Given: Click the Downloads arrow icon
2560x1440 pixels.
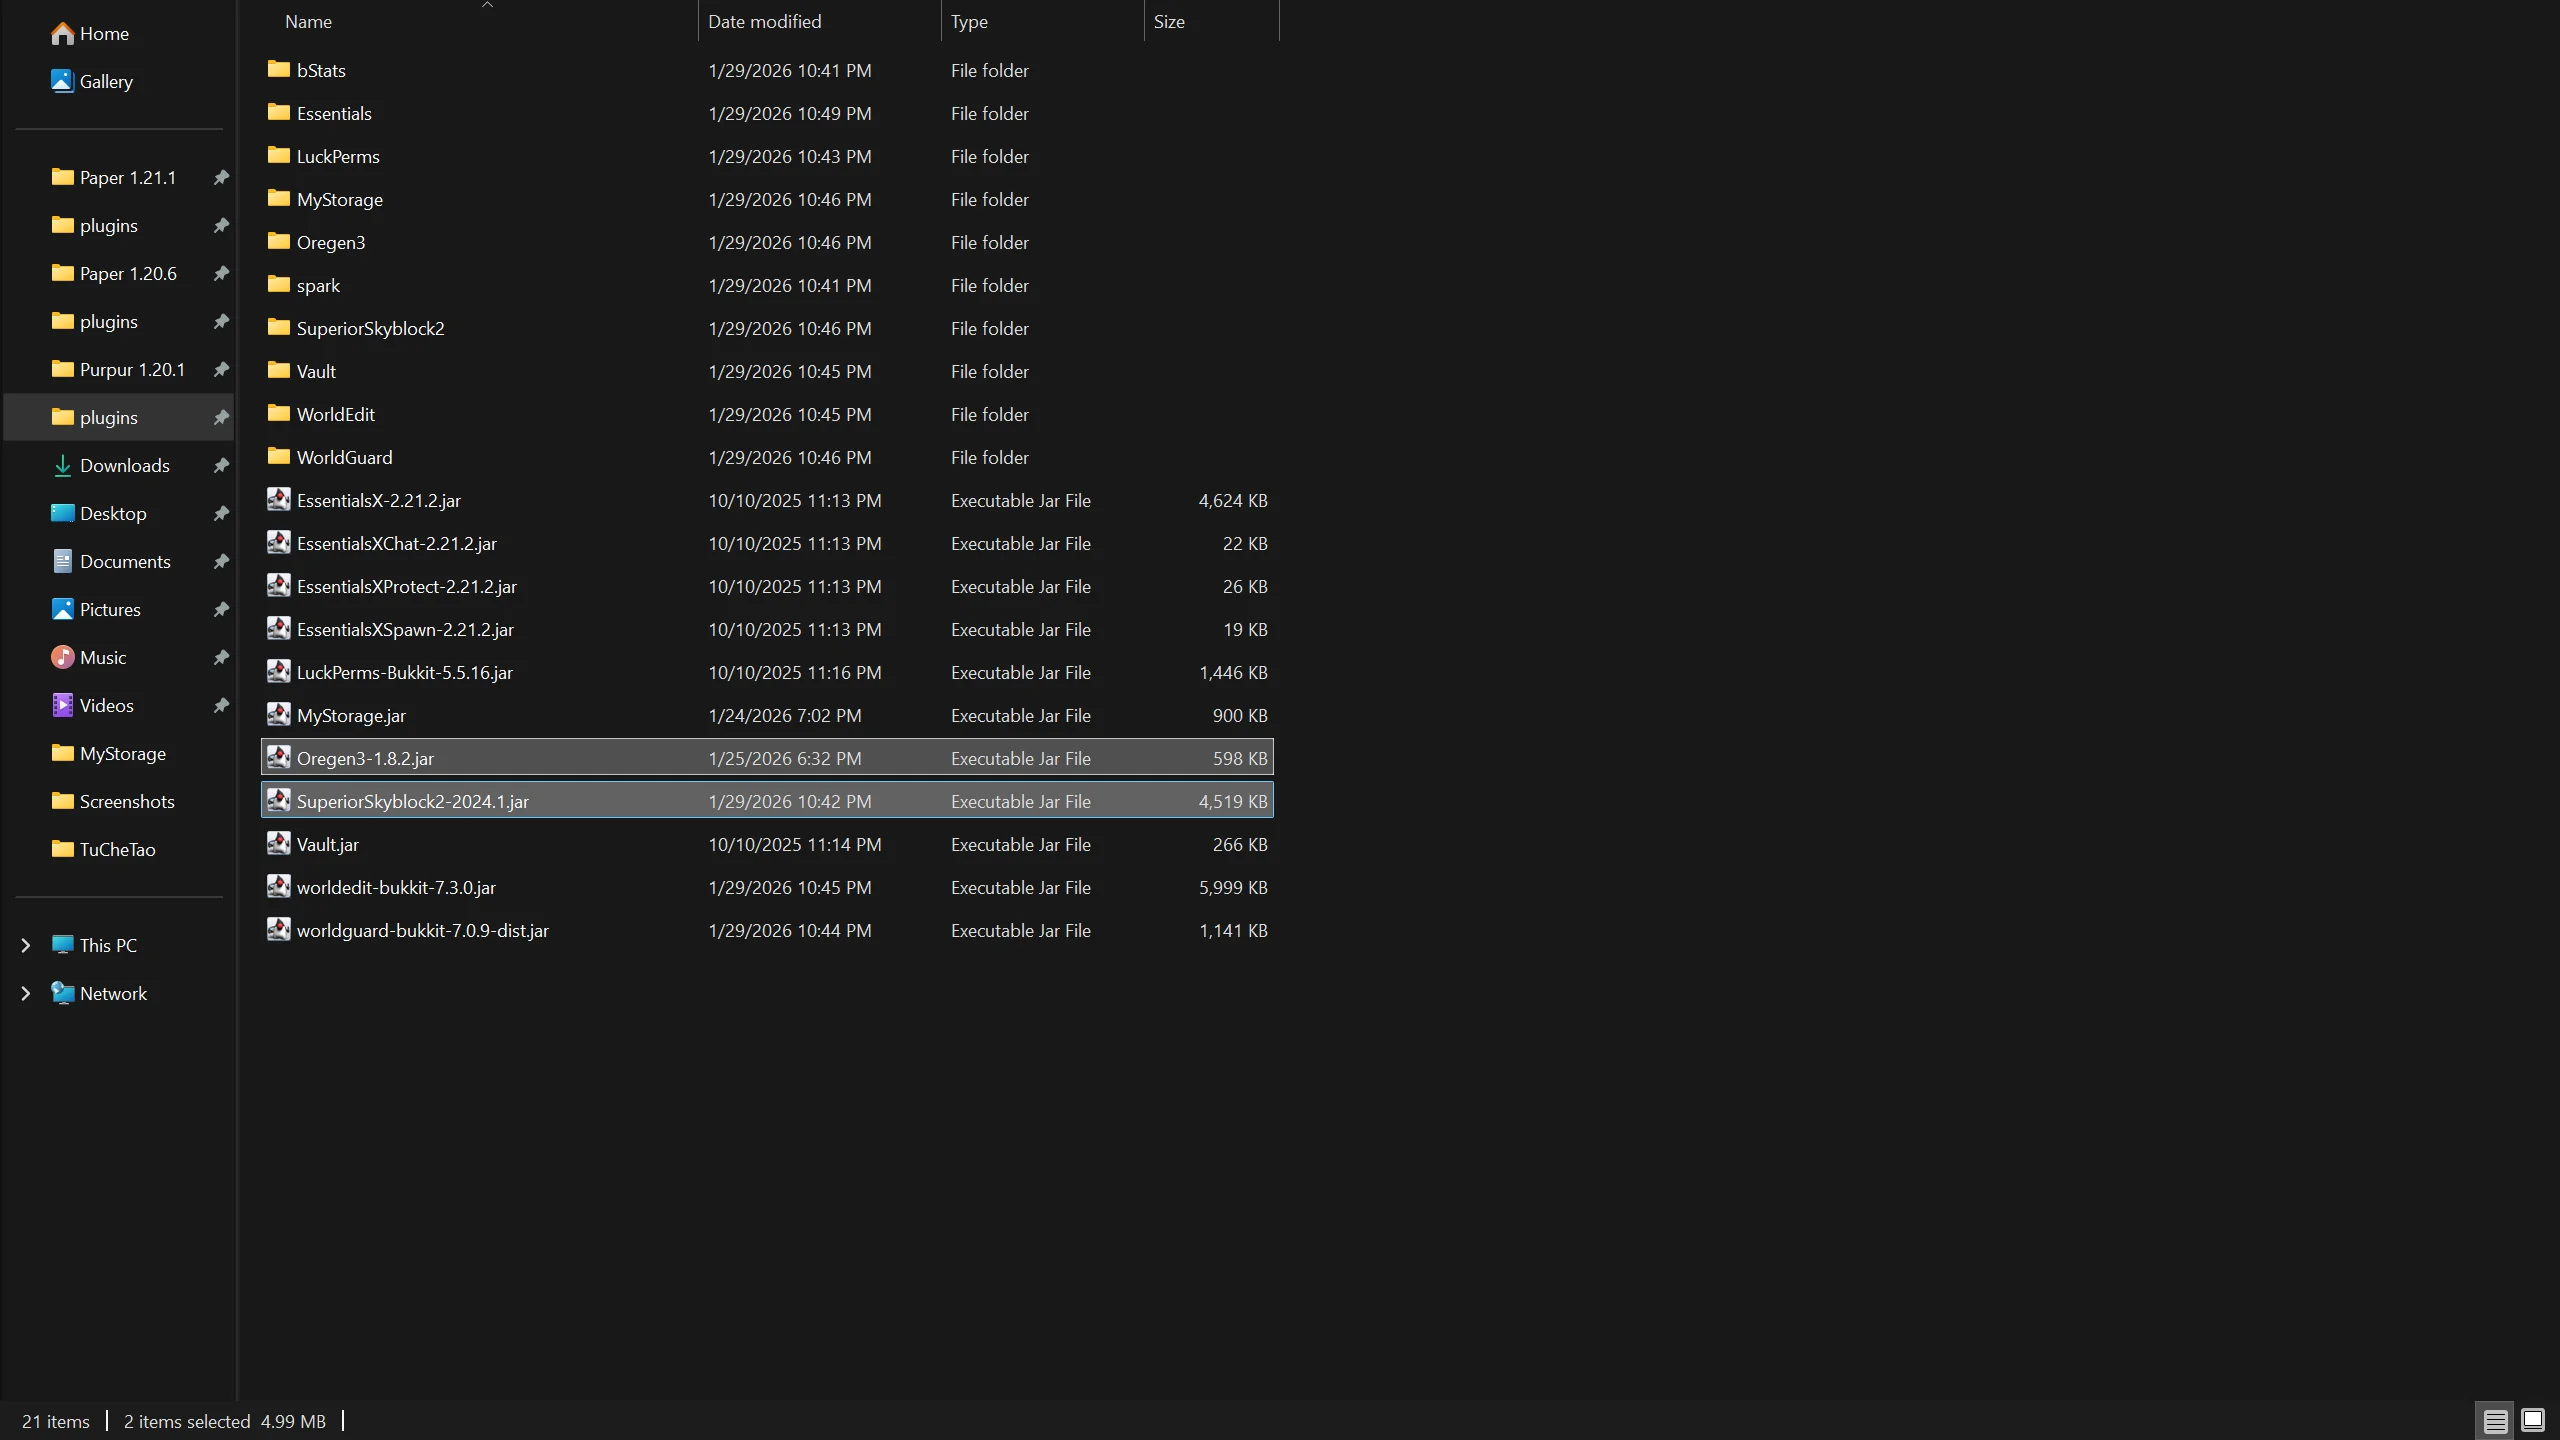Looking at the screenshot, I should [62, 466].
